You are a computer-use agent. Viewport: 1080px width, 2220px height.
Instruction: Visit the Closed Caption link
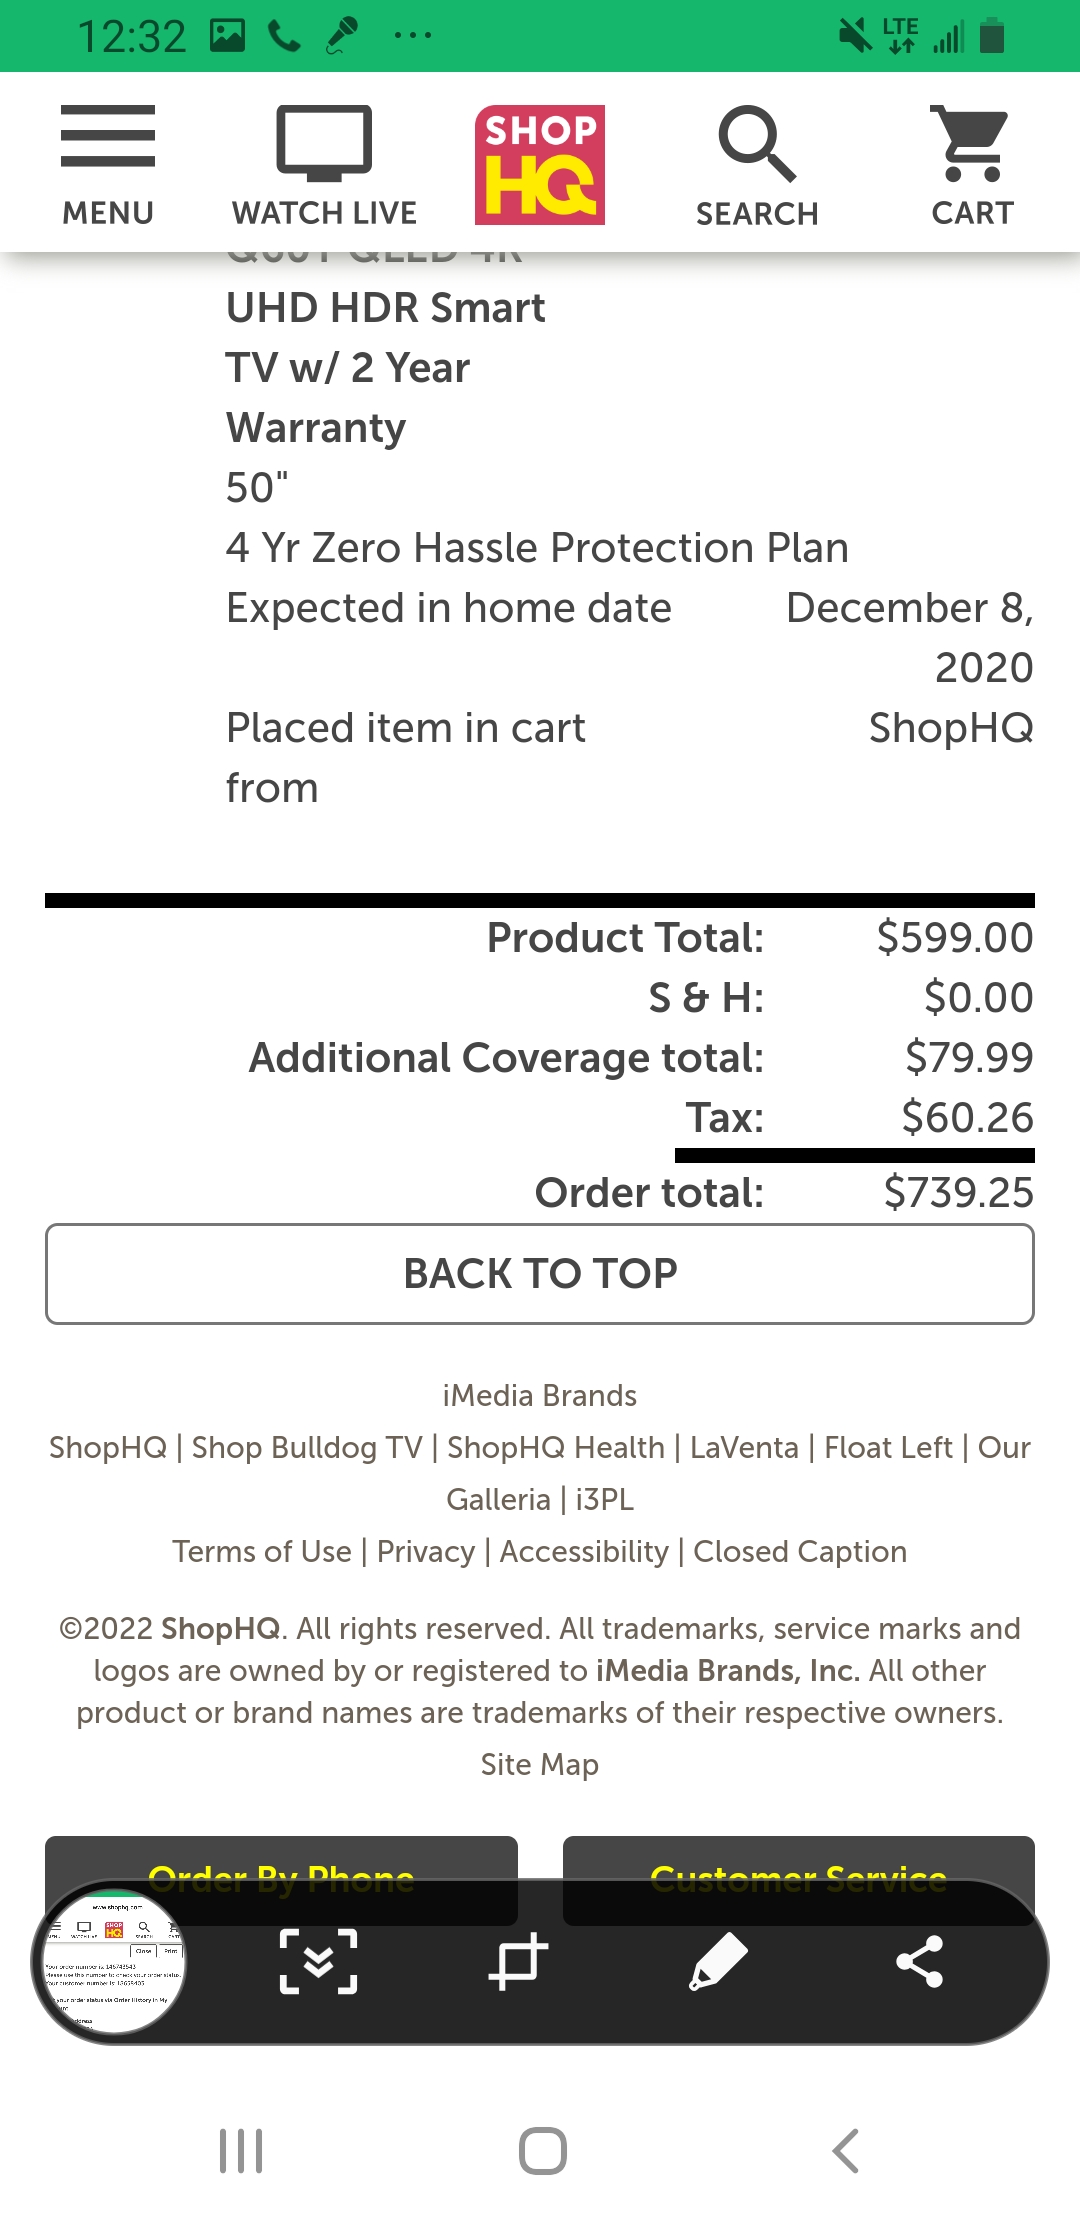(x=800, y=1552)
